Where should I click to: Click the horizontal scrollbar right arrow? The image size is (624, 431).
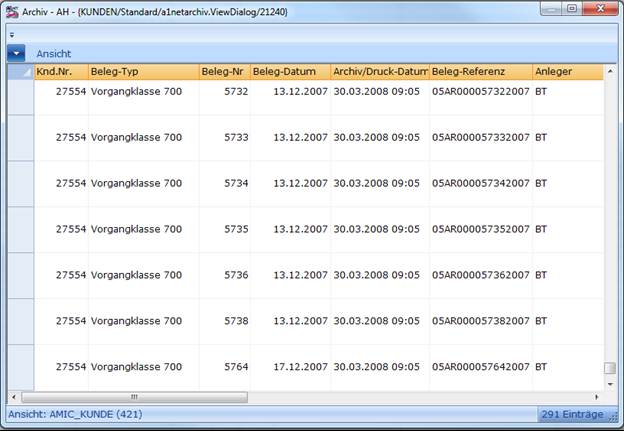[597, 397]
